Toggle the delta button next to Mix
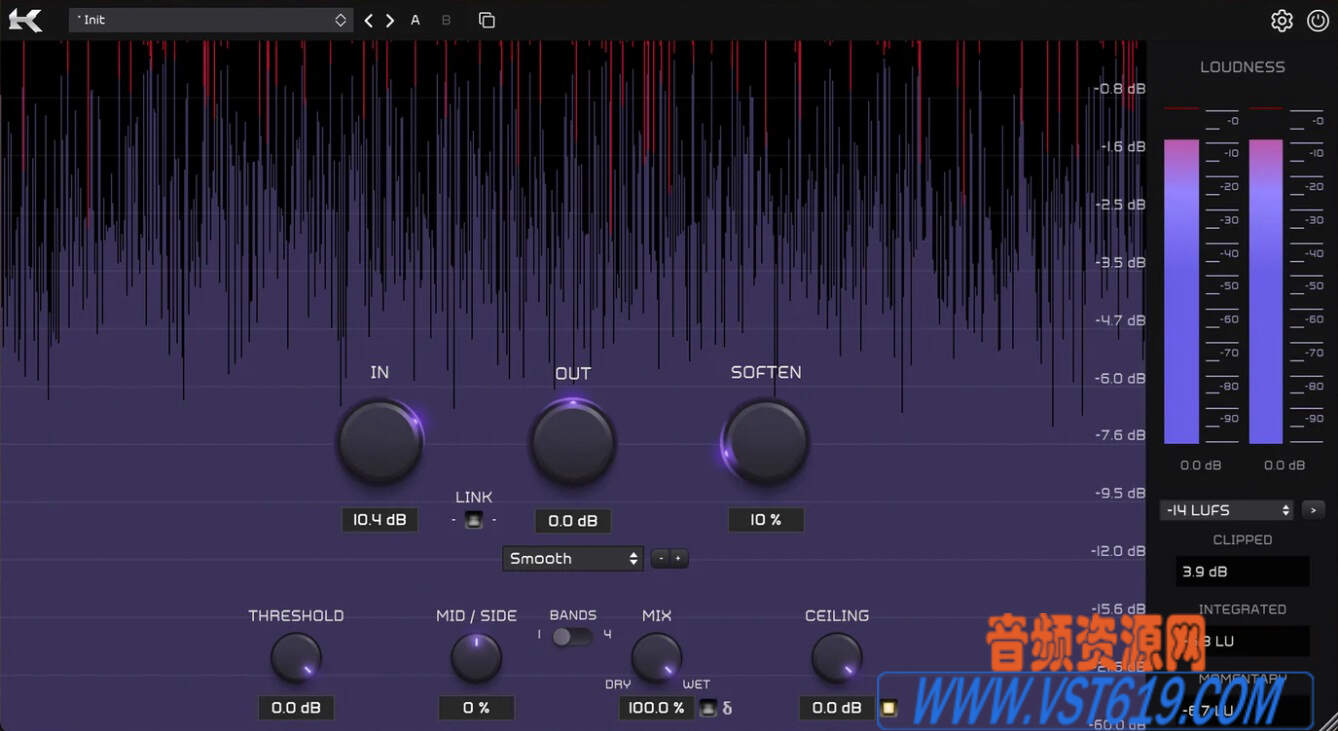 [x=708, y=709]
